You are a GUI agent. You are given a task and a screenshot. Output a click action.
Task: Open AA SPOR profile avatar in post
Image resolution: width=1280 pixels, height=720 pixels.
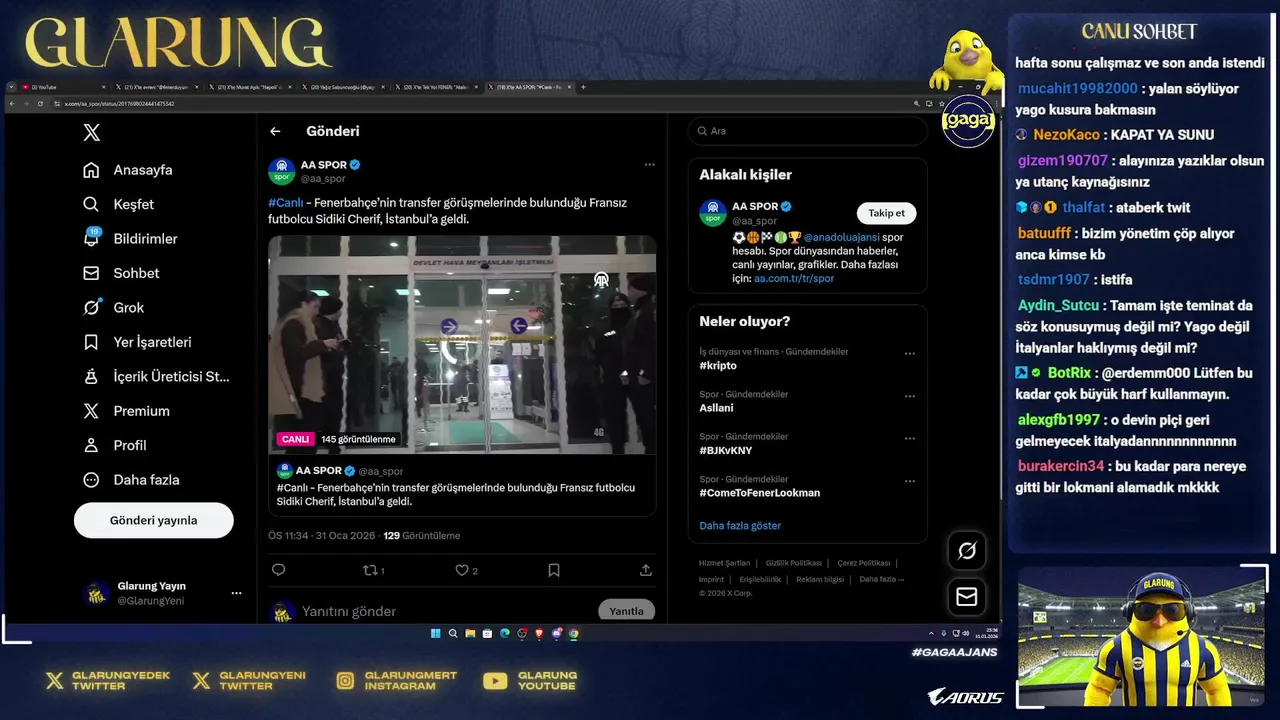(282, 171)
